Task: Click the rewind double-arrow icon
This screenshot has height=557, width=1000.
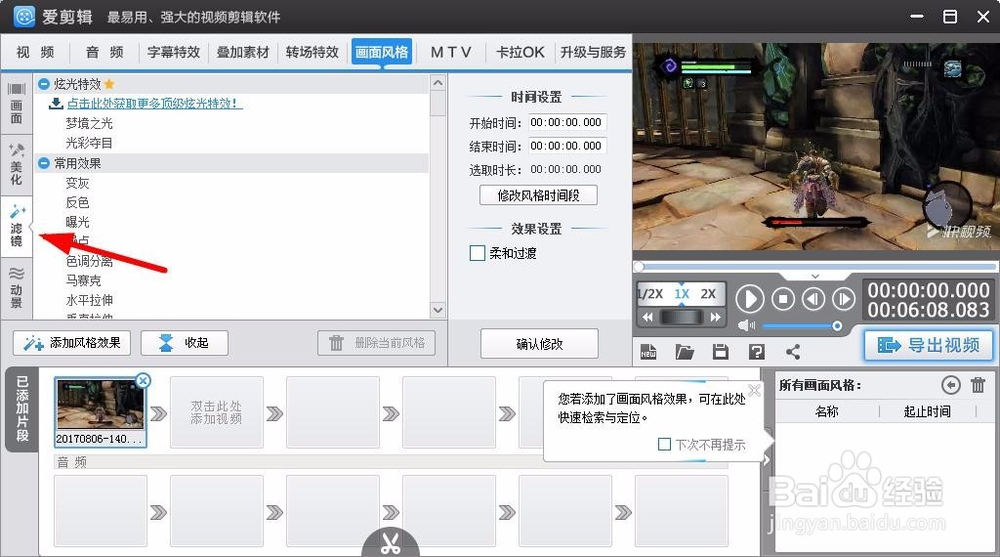Action: [648, 317]
